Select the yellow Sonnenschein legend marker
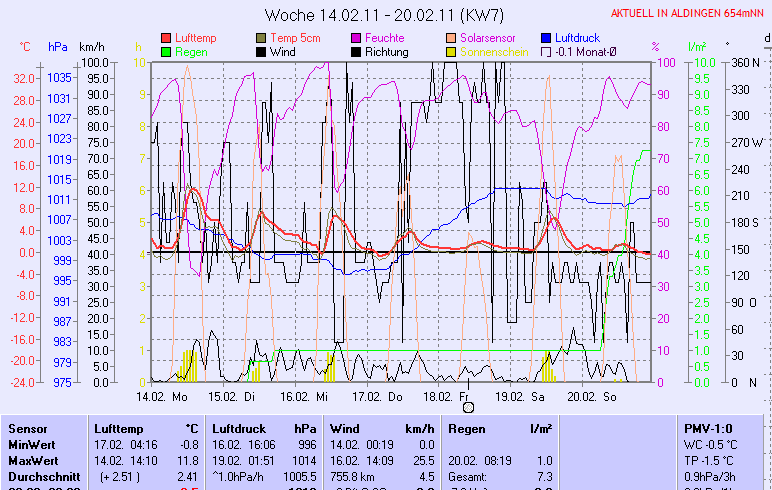Viewport: 772px width, 490px height. pyautogui.click(x=452, y=52)
